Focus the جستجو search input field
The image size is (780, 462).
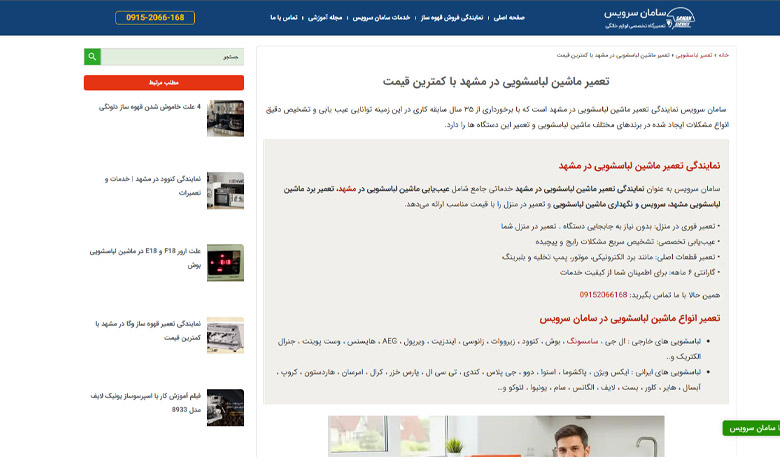172,57
